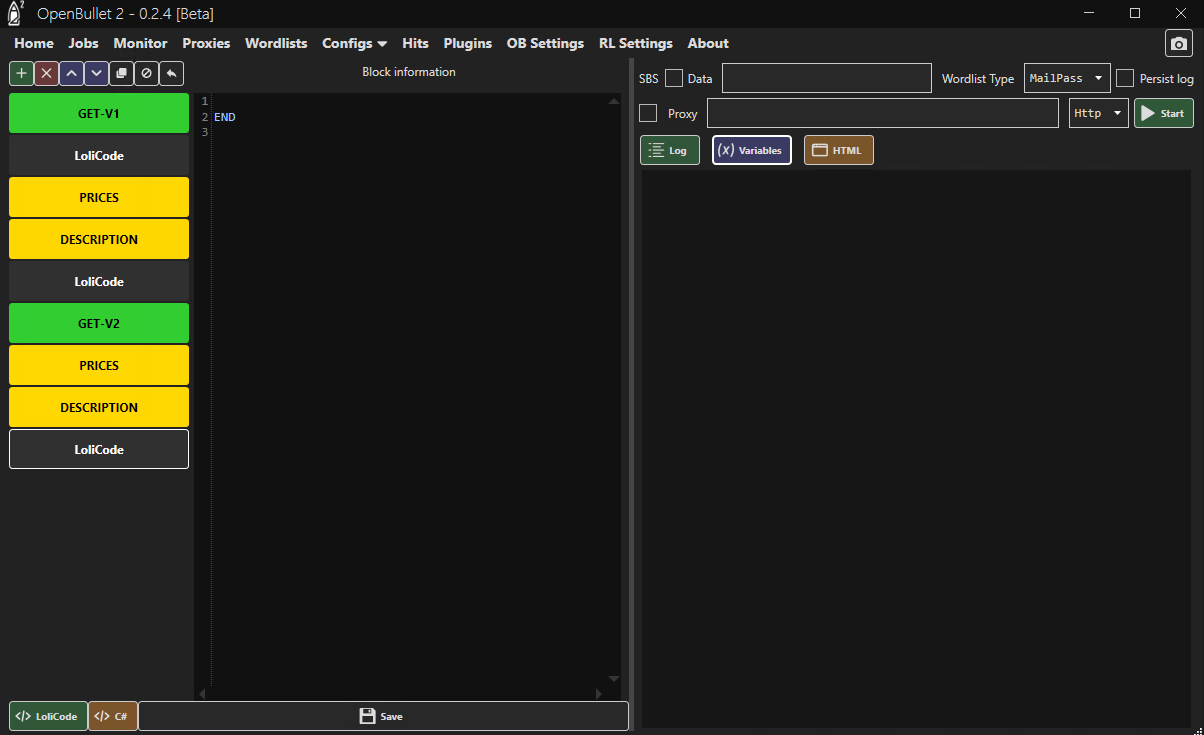Click the Data input field

827,78
